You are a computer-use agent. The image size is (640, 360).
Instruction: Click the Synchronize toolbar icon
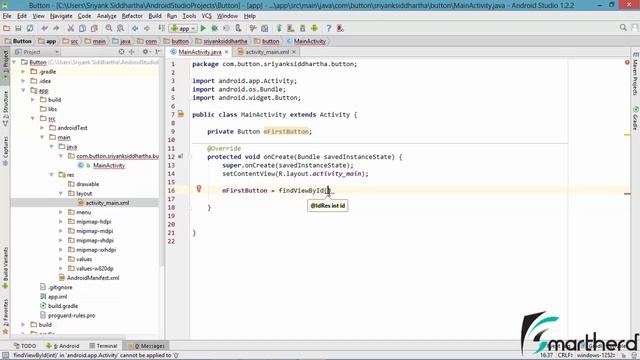click(30, 28)
